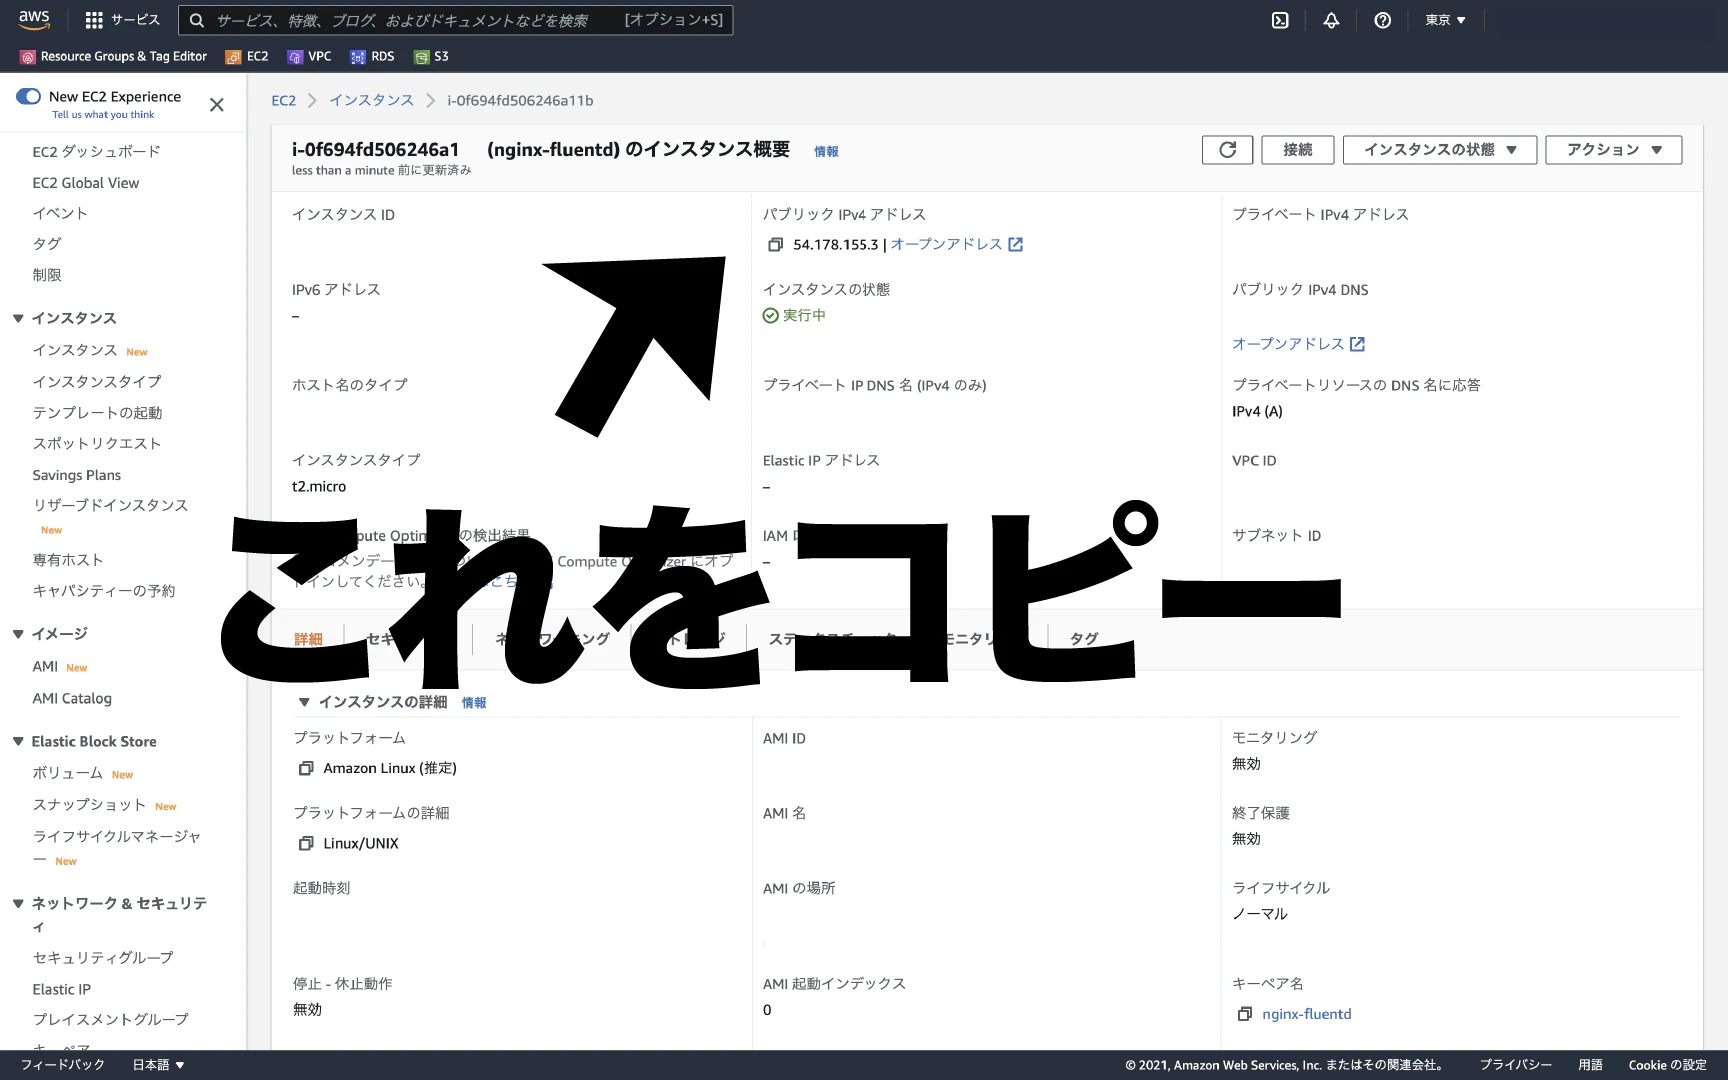This screenshot has width=1728, height=1080.
Task: Open the アクション dropdown
Action: 1614,150
